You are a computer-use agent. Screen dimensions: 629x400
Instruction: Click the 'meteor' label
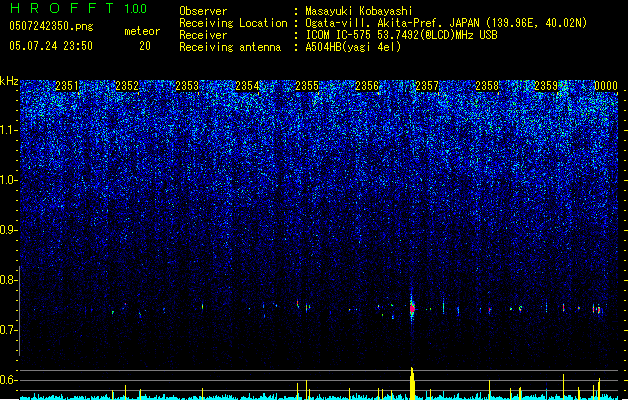click(x=142, y=31)
